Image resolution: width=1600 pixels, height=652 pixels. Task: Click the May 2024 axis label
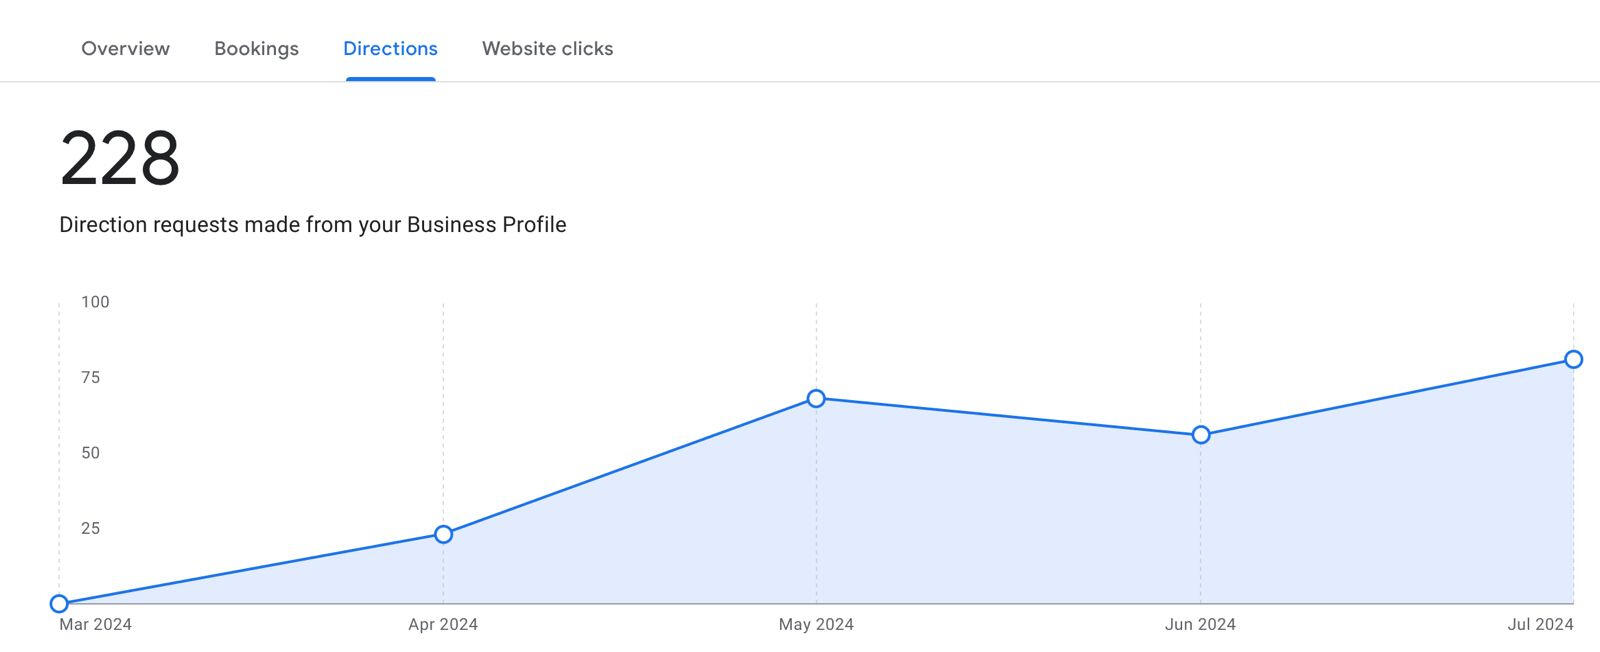tap(819, 624)
